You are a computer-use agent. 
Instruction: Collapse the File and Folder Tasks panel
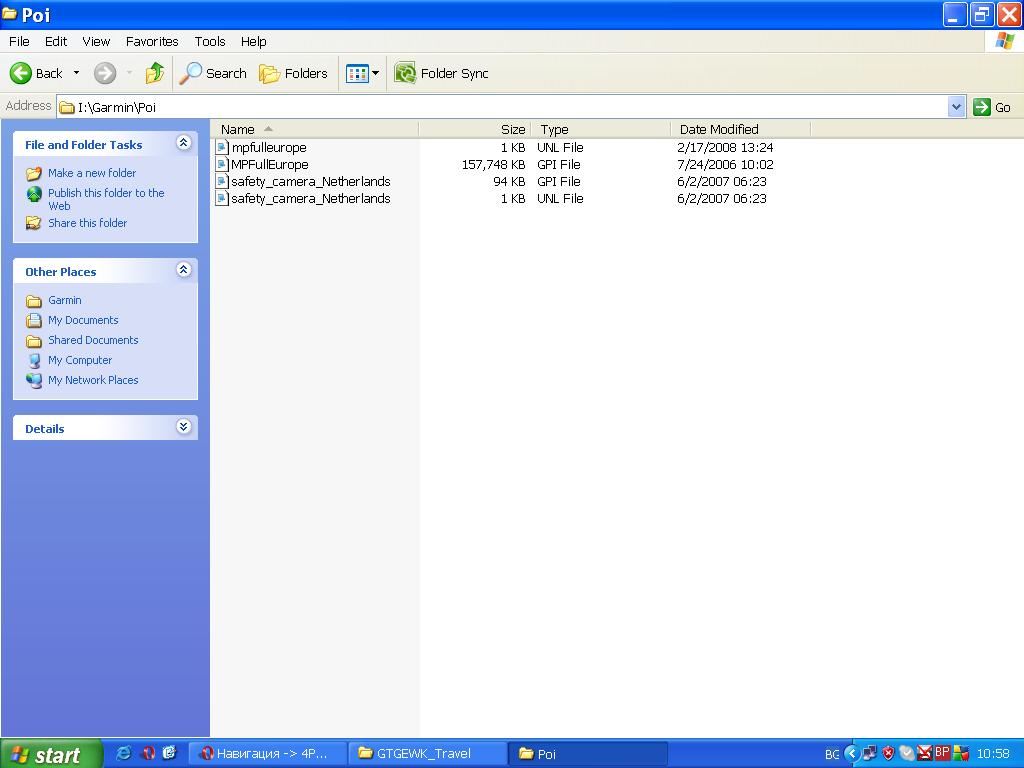[184, 143]
